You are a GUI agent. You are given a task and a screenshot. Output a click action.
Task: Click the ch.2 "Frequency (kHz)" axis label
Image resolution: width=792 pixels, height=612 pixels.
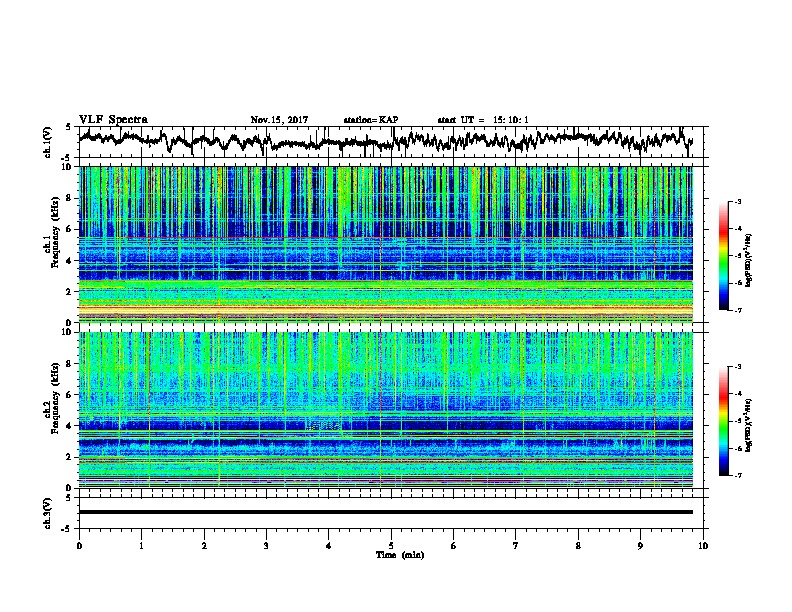coord(55,398)
